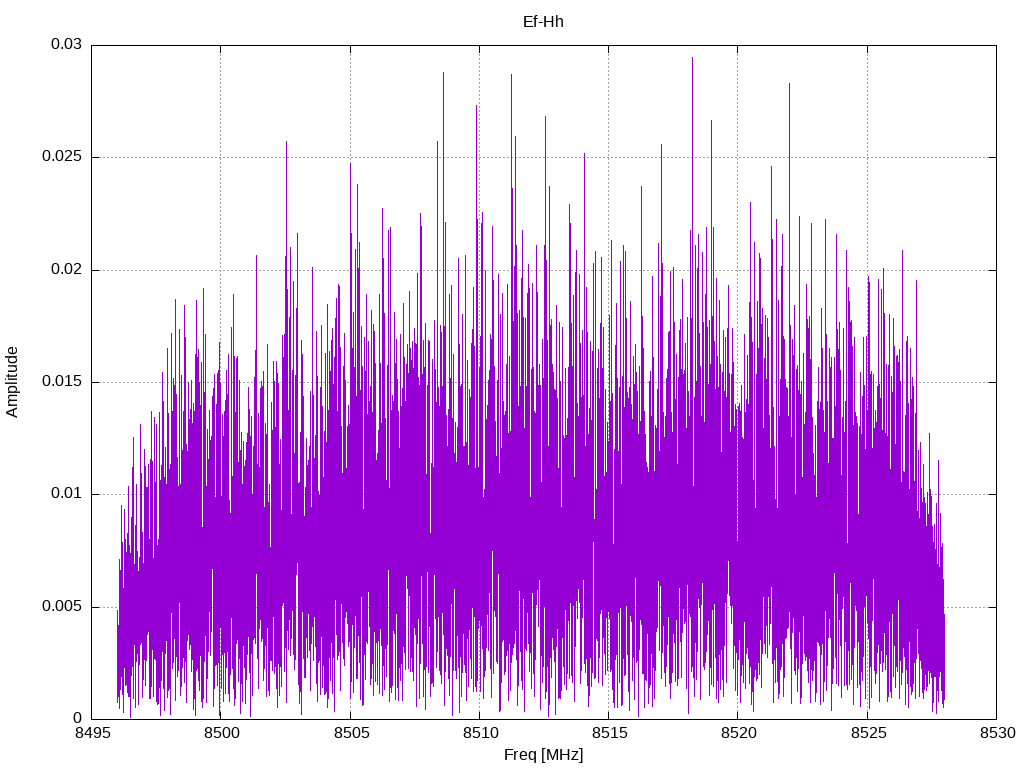This screenshot has height=768, width=1024.
Task: Click the x-axis tick label 8520
Action: tap(738, 733)
